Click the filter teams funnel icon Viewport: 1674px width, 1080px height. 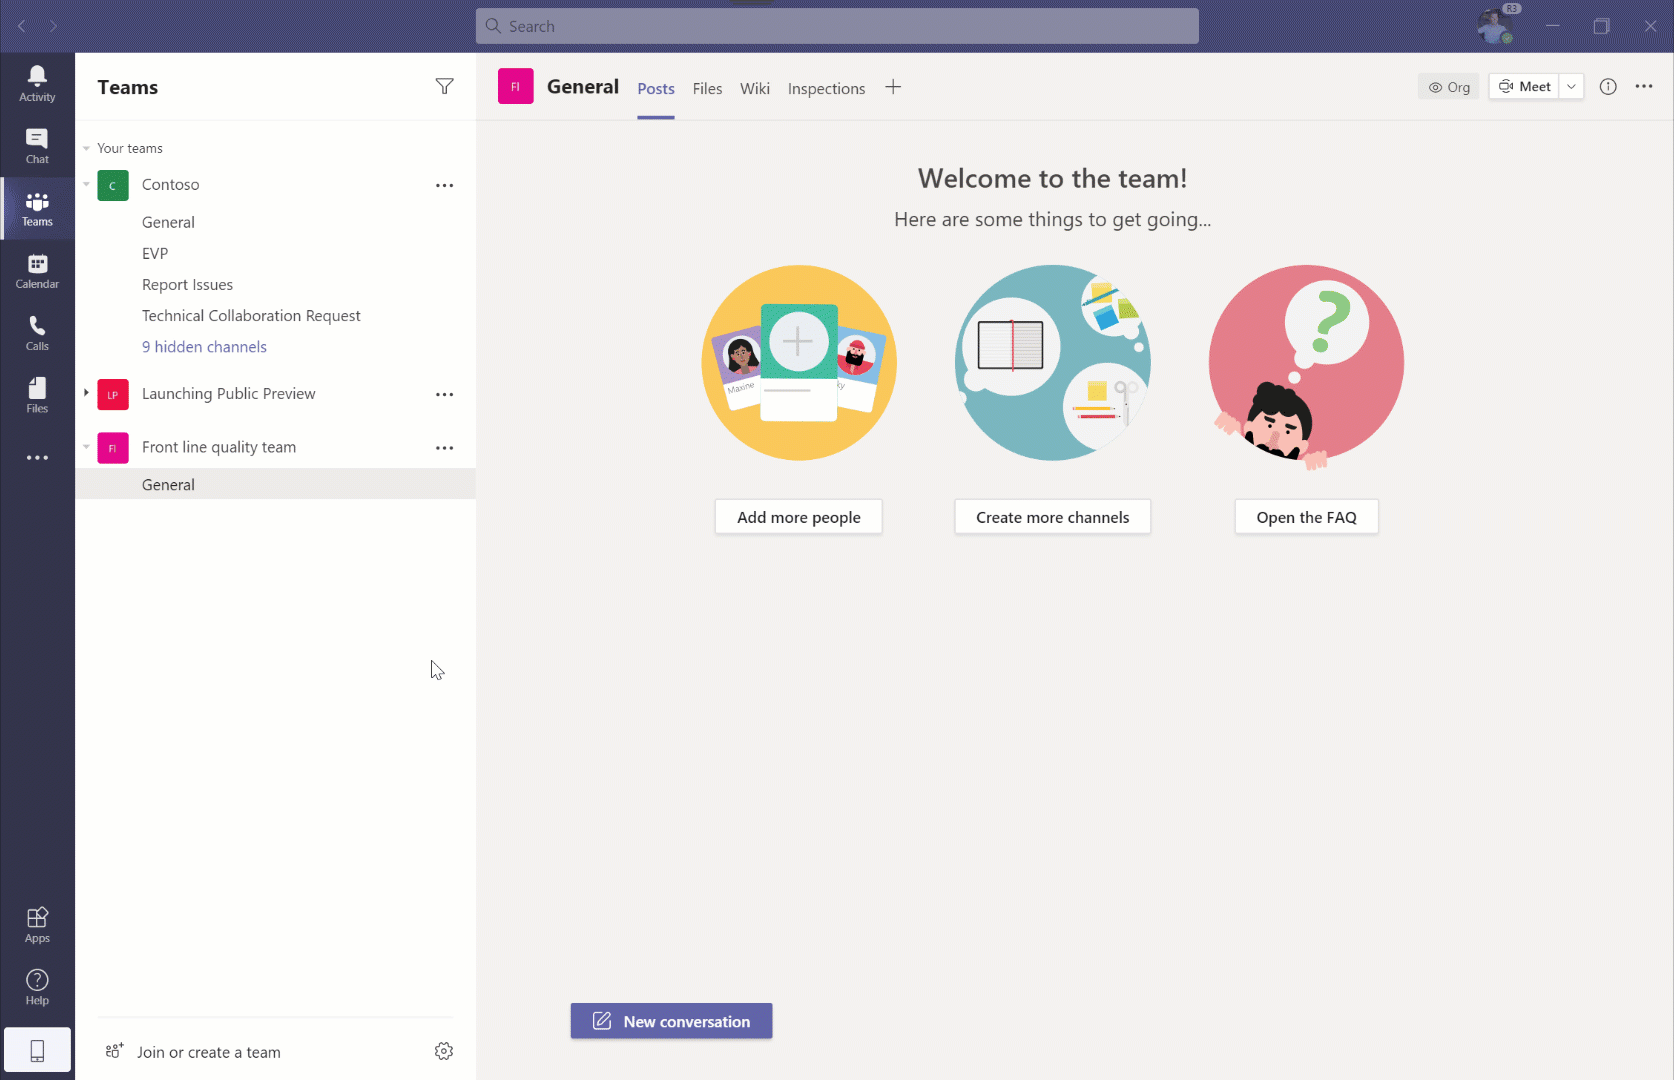[x=444, y=87]
